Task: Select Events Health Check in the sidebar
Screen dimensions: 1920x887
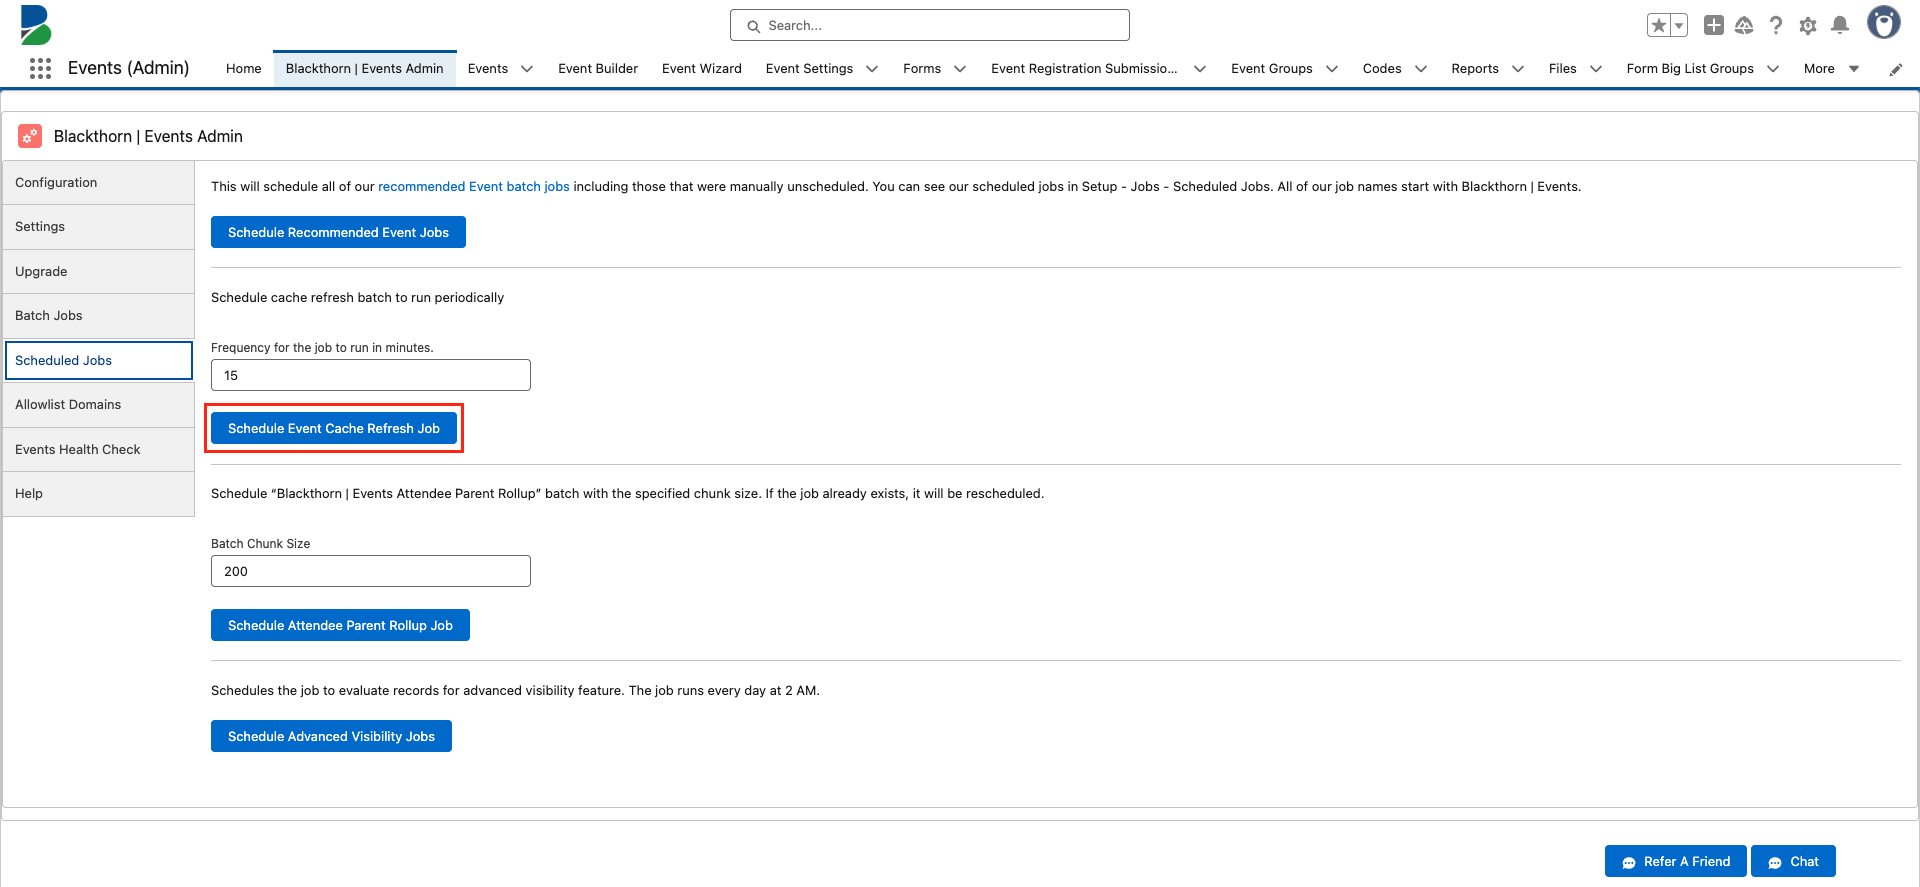Action: click(x=99, y=450)
